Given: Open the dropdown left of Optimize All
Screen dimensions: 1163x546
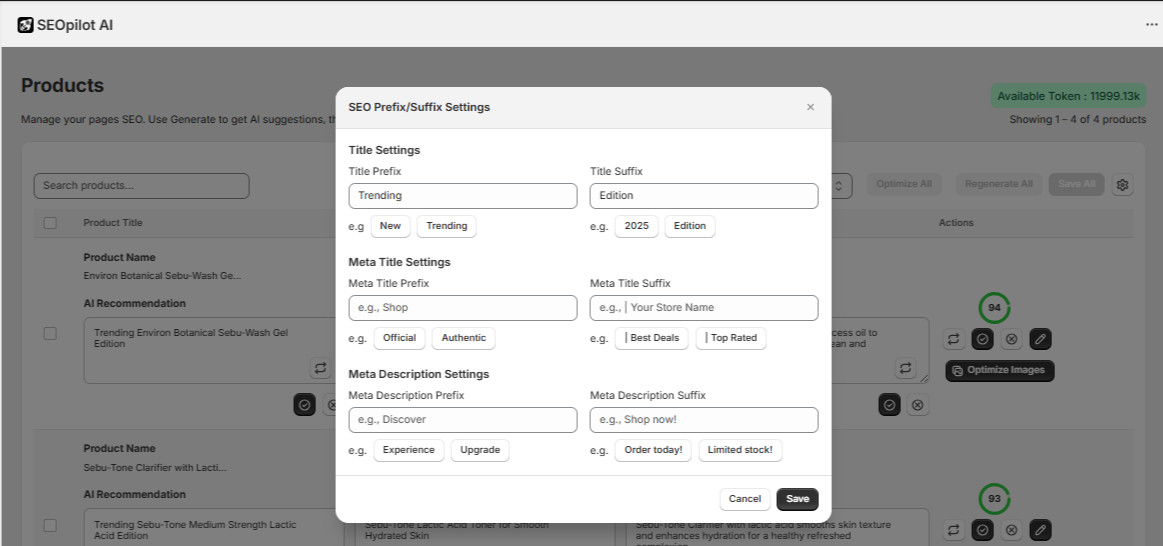Looking at the screenshot, I should (x=840, y=185).
